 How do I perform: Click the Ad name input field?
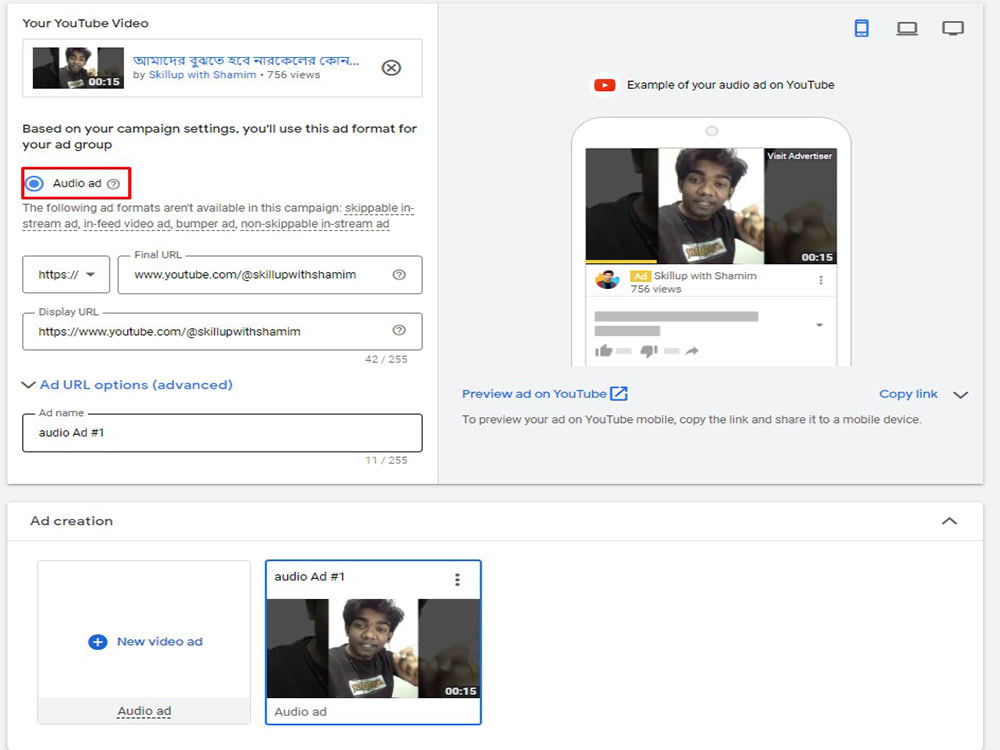pos(222,433)
